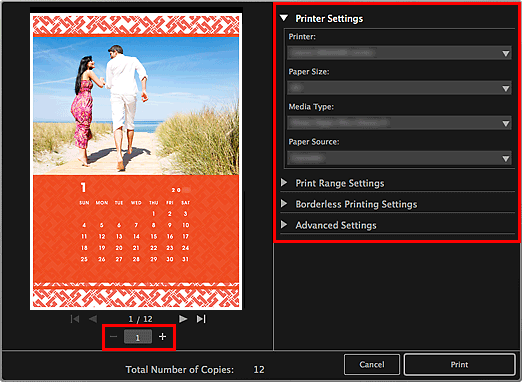
Task: Decrease copies with the minus button
Action: coord(113,337)
